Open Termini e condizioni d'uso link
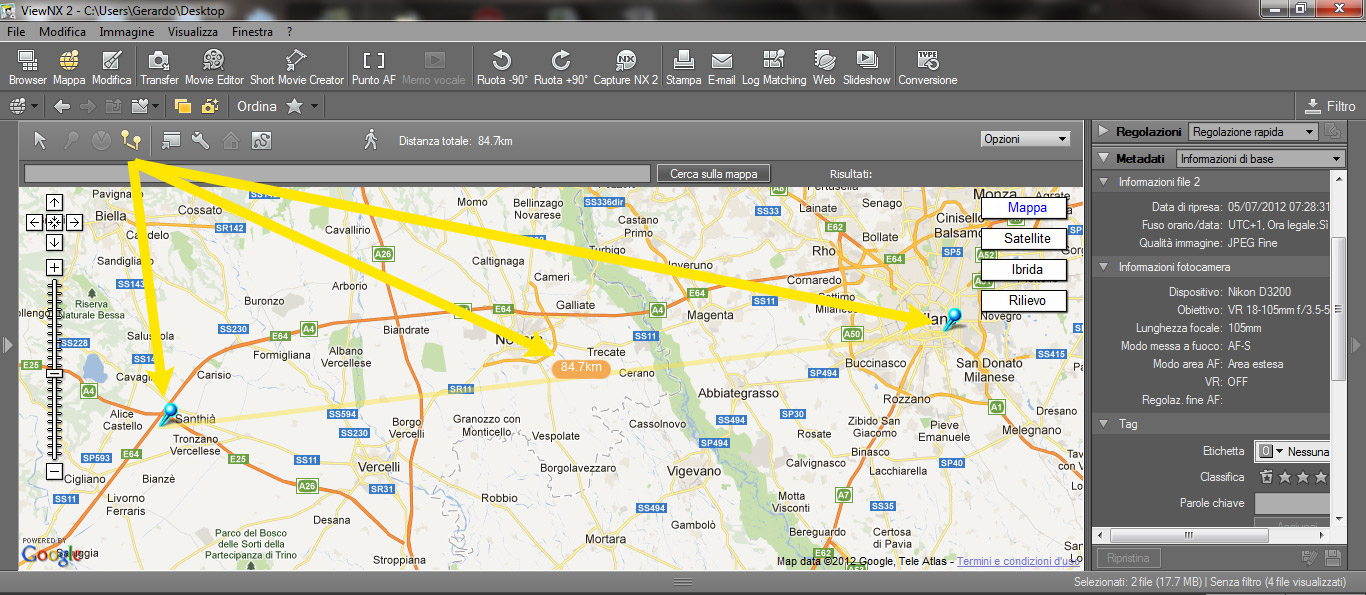 point(1019,562)
